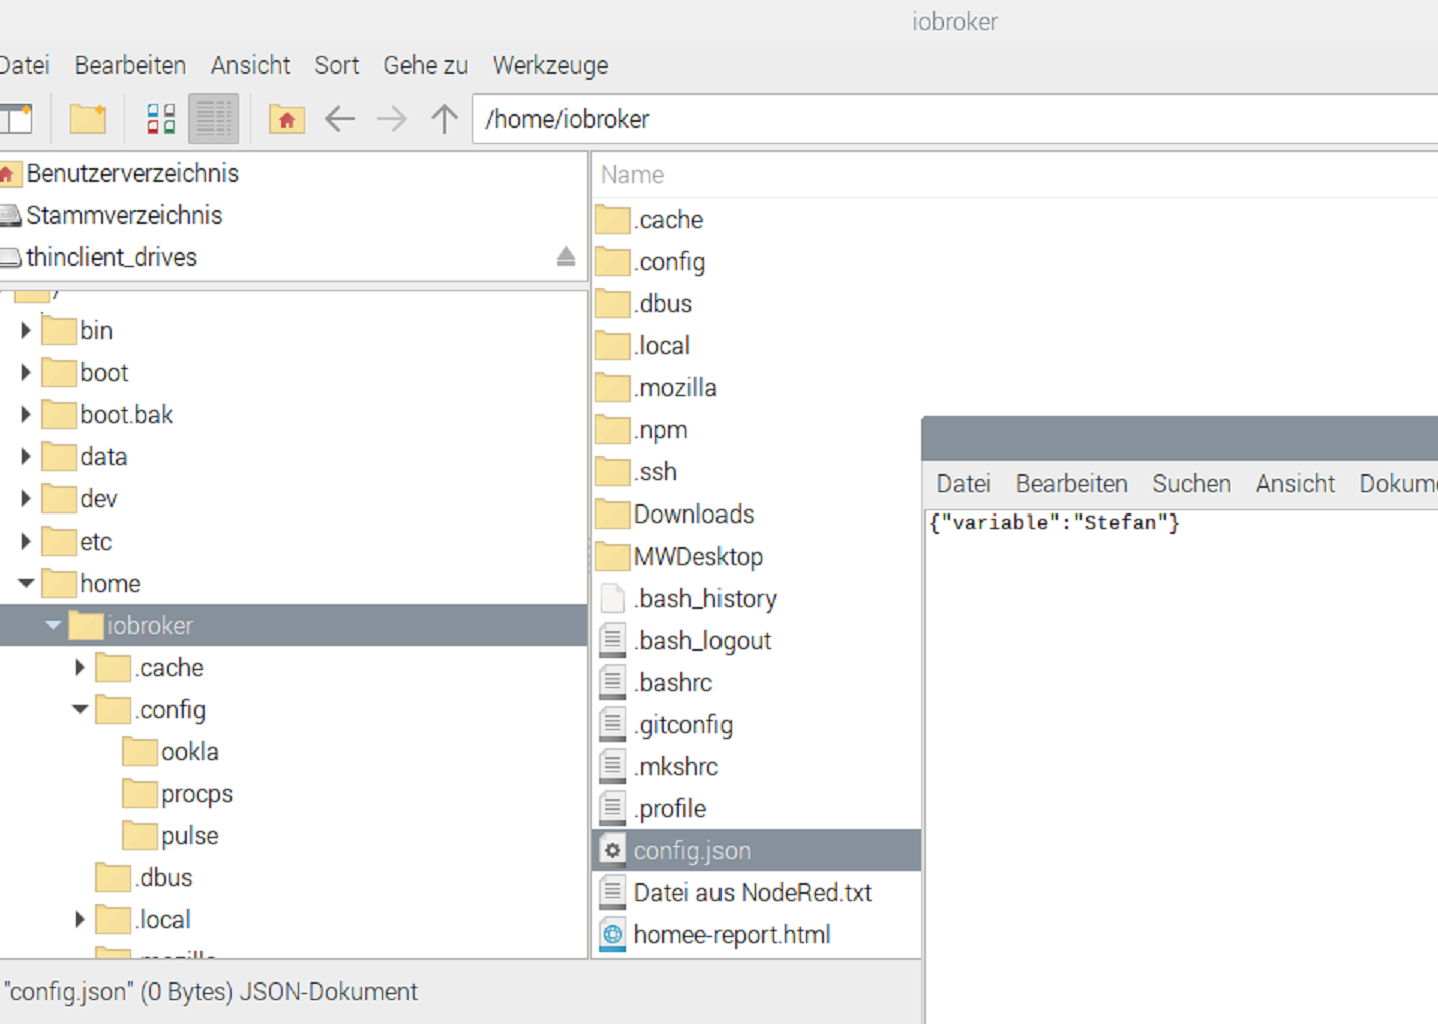Click the .bash_logout file icon
Viewport: 1438px width, 1024px height.
click(613, 640)
